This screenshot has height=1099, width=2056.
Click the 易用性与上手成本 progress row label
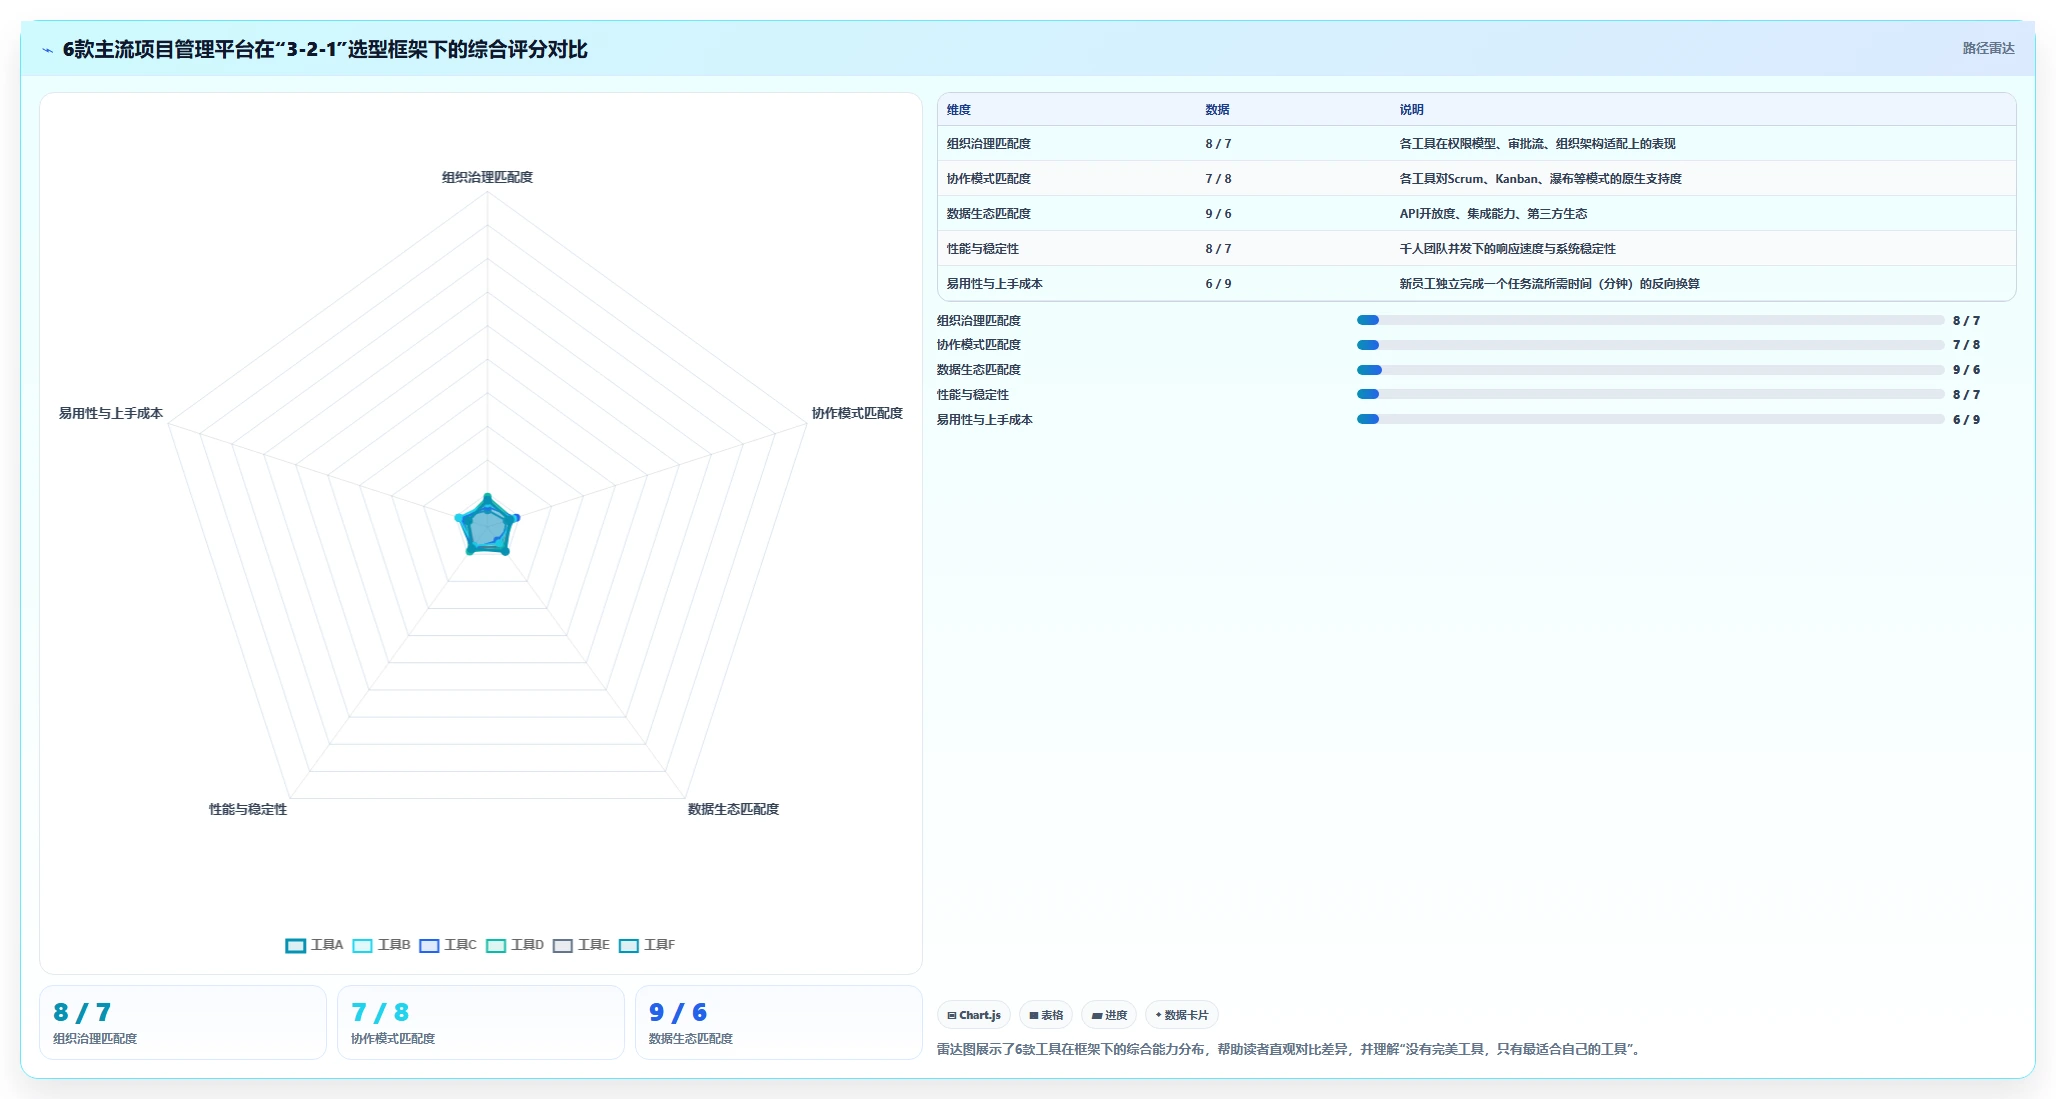(985, 420)
